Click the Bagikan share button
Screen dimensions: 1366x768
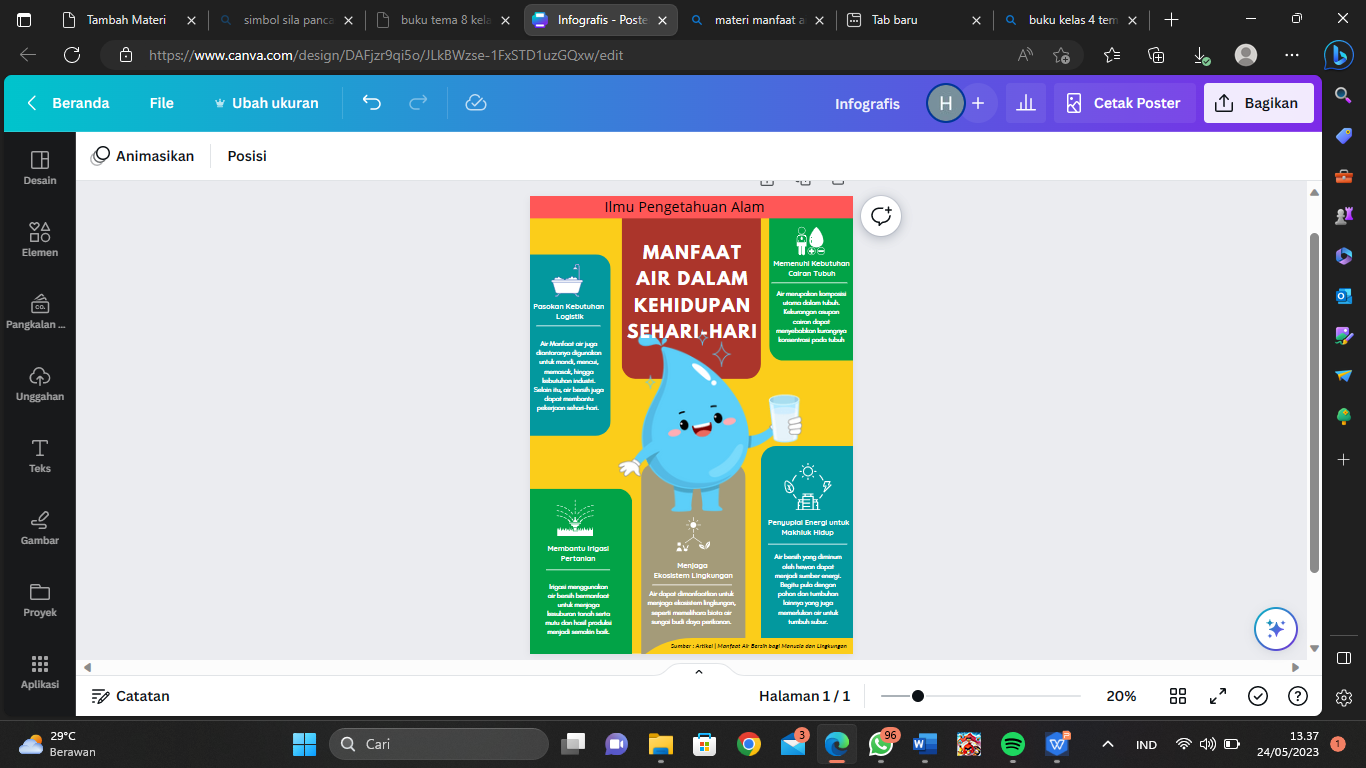tap(1258, 103)
